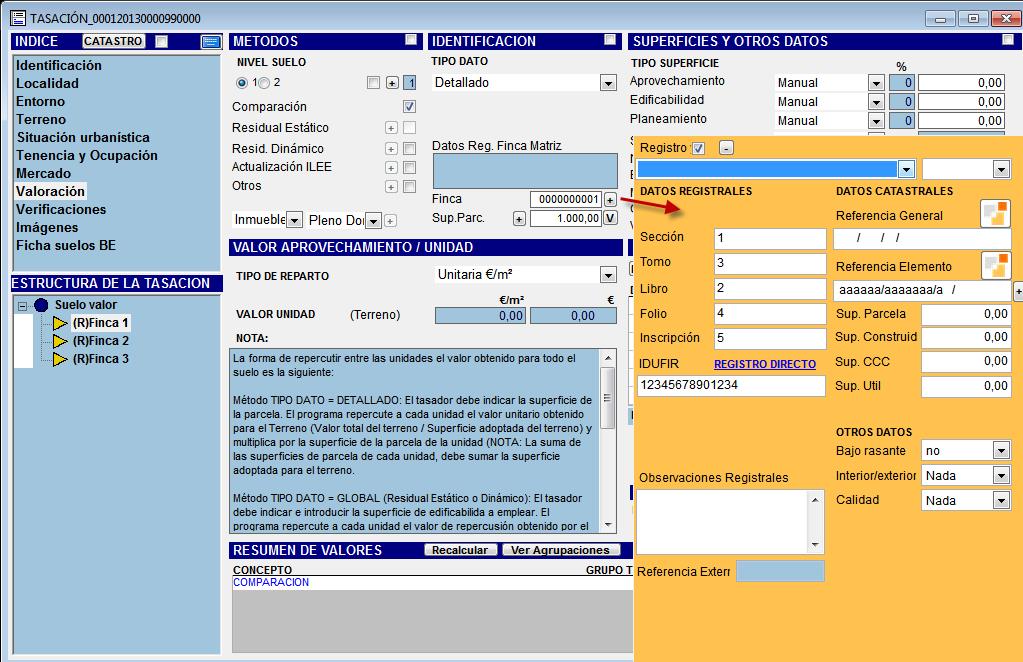Image resolution: width=1023 pixels, height=662 pixels.
Task: Click Ver Agrupaciones button
Action: click(x=560, y=550)
